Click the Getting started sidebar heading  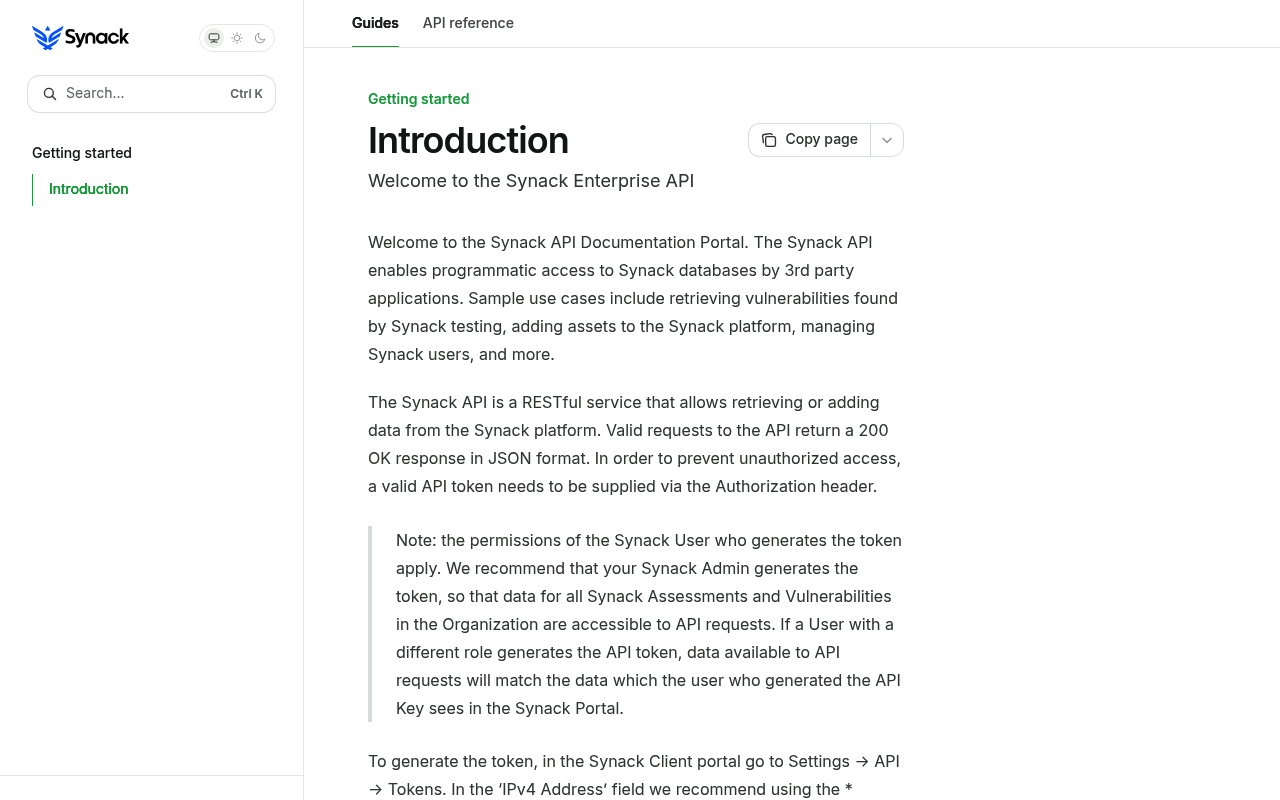tap(82, 153)
